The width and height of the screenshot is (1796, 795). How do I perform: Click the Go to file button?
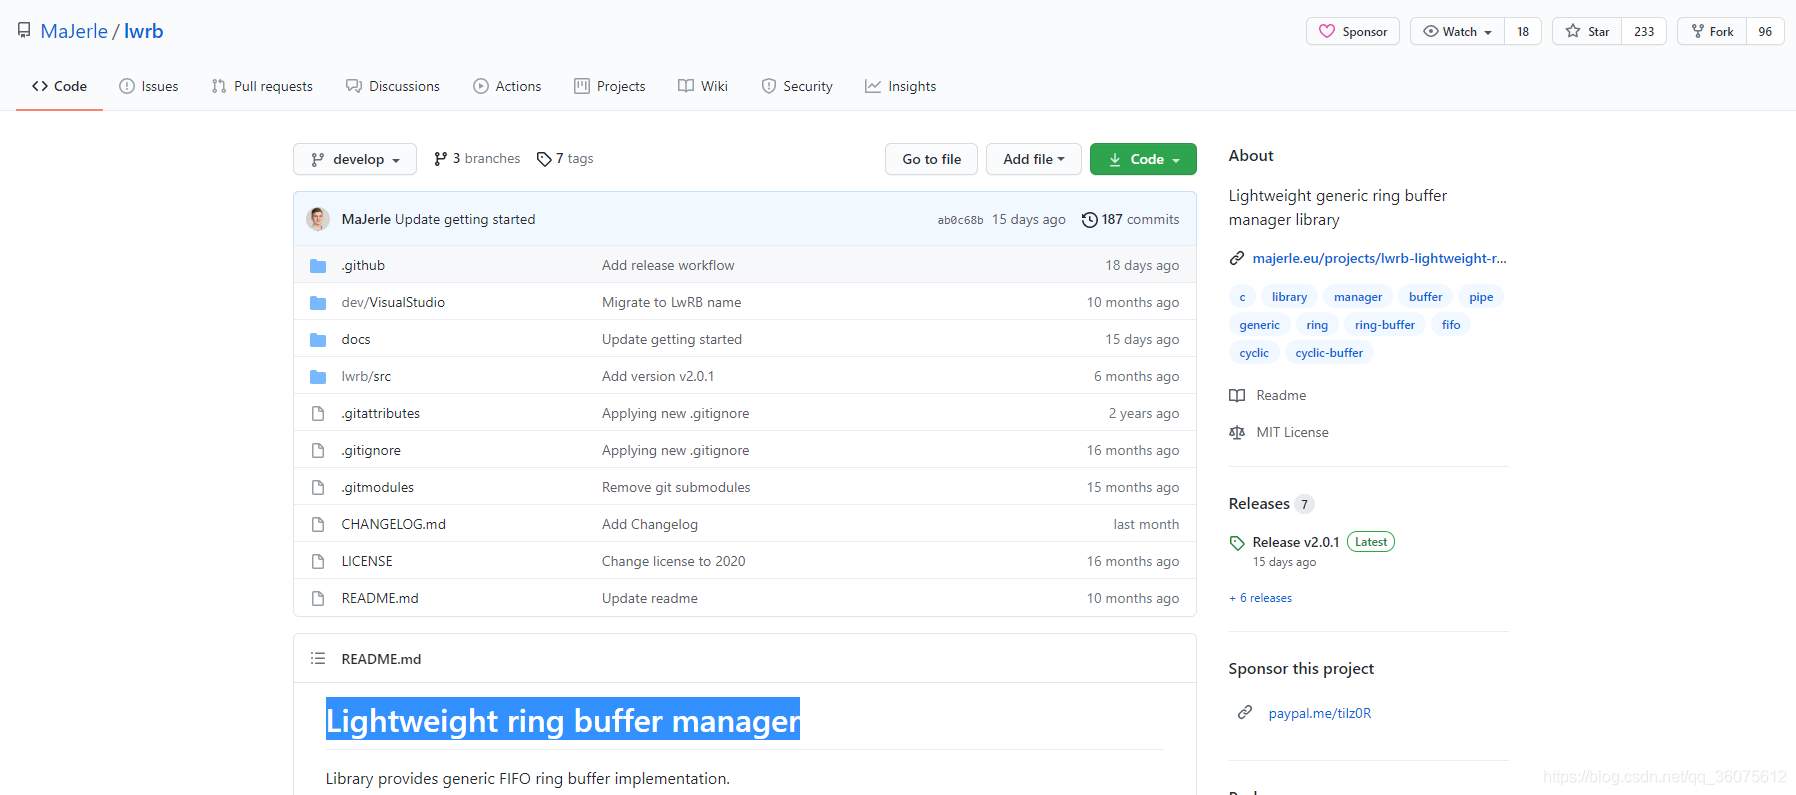[931, 159]
